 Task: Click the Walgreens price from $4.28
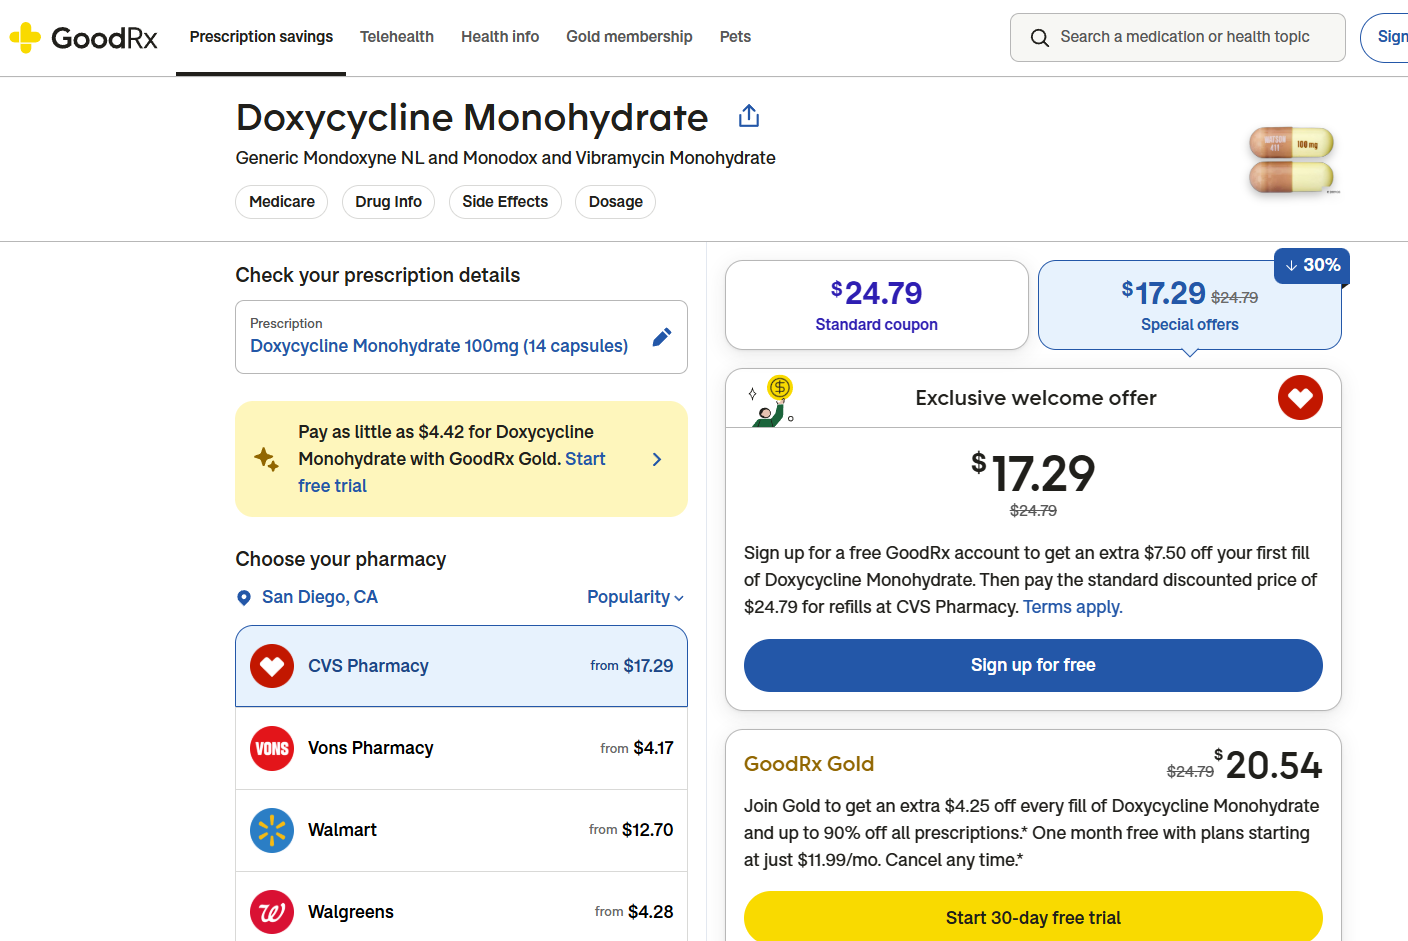point(634,912)
